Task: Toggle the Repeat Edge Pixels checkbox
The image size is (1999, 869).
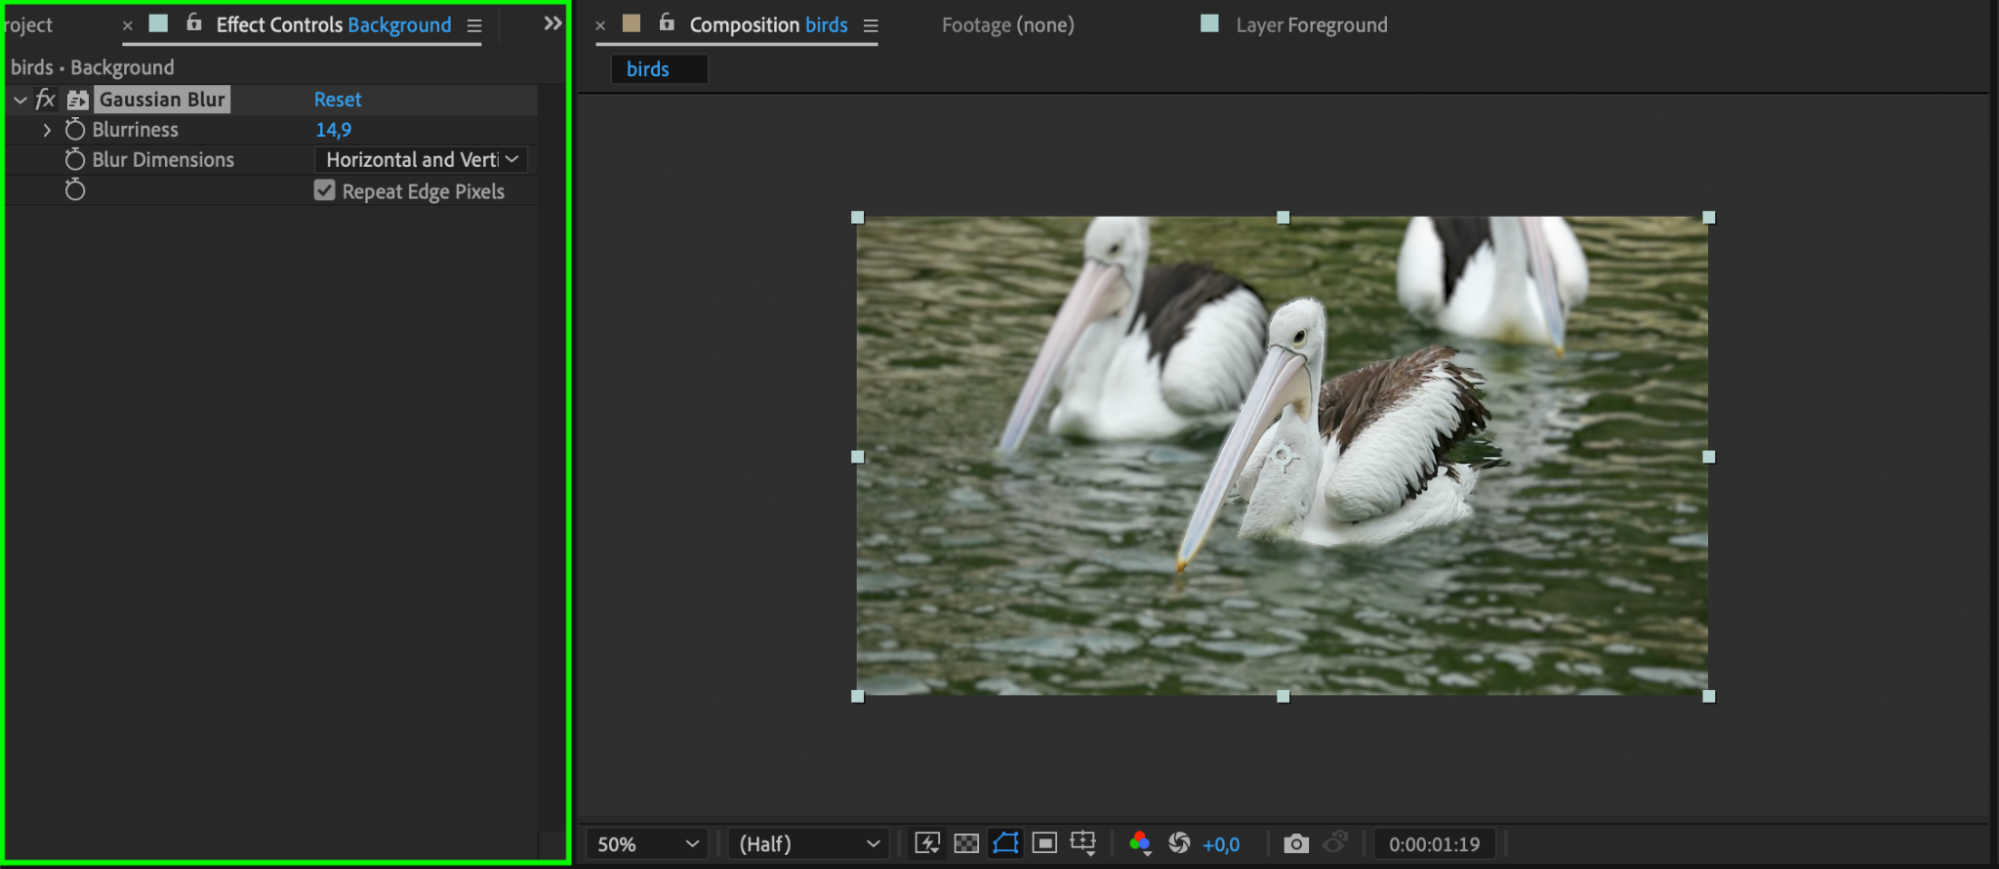Action: [324, 190]
